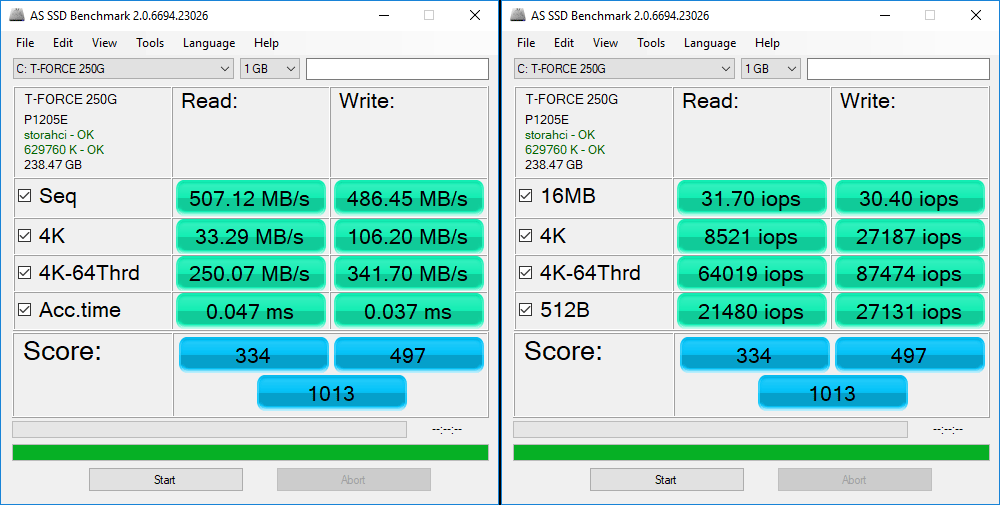Minimize the window showing MB/s results
This screenshot has width=1000, height=505.
click(382, 15)
